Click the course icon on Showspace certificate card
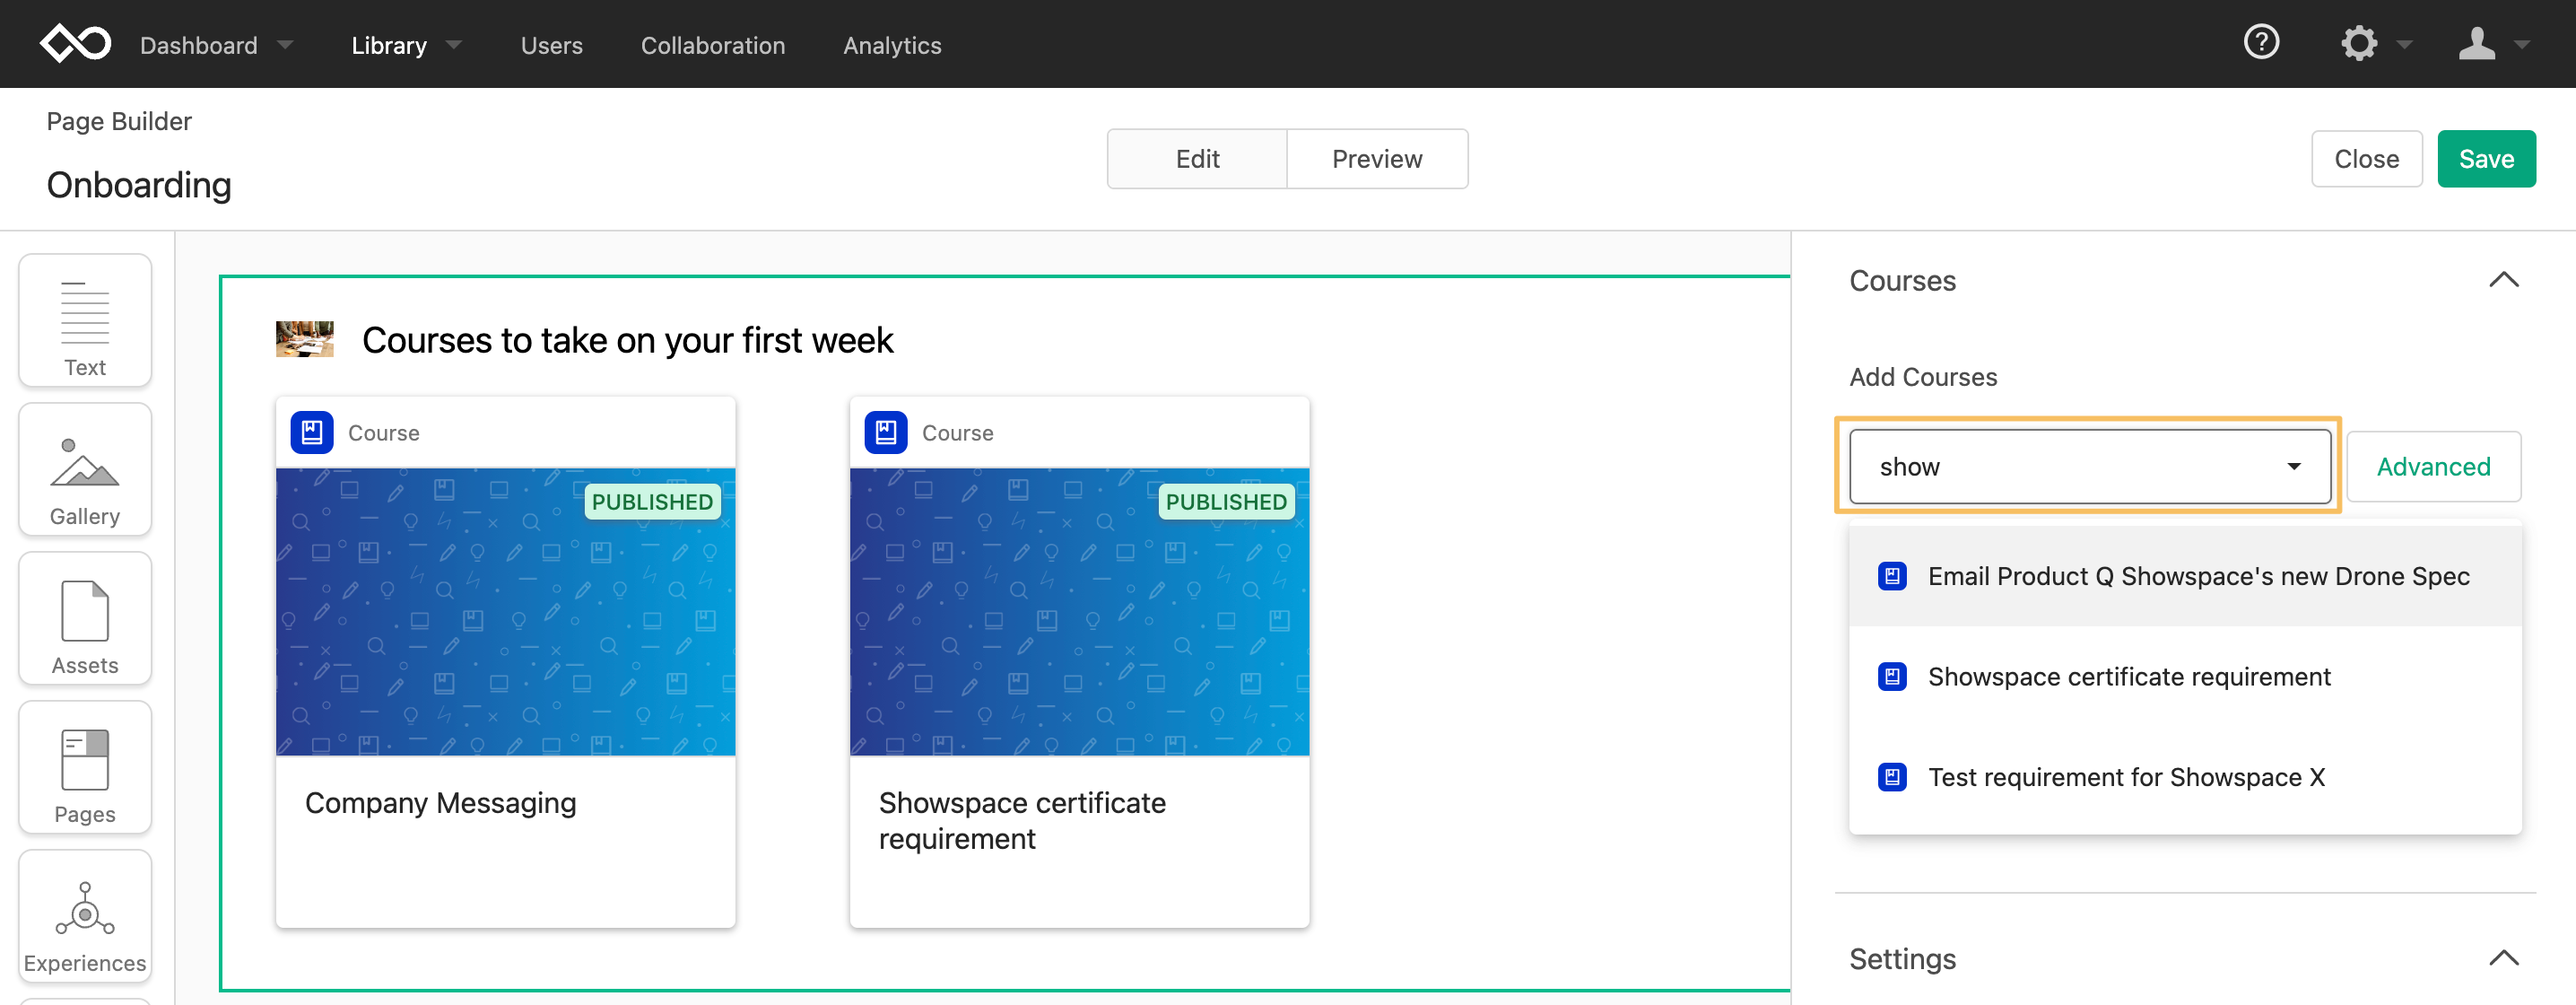This screenshot has height=1005, width=2576. tap(886, 433)
